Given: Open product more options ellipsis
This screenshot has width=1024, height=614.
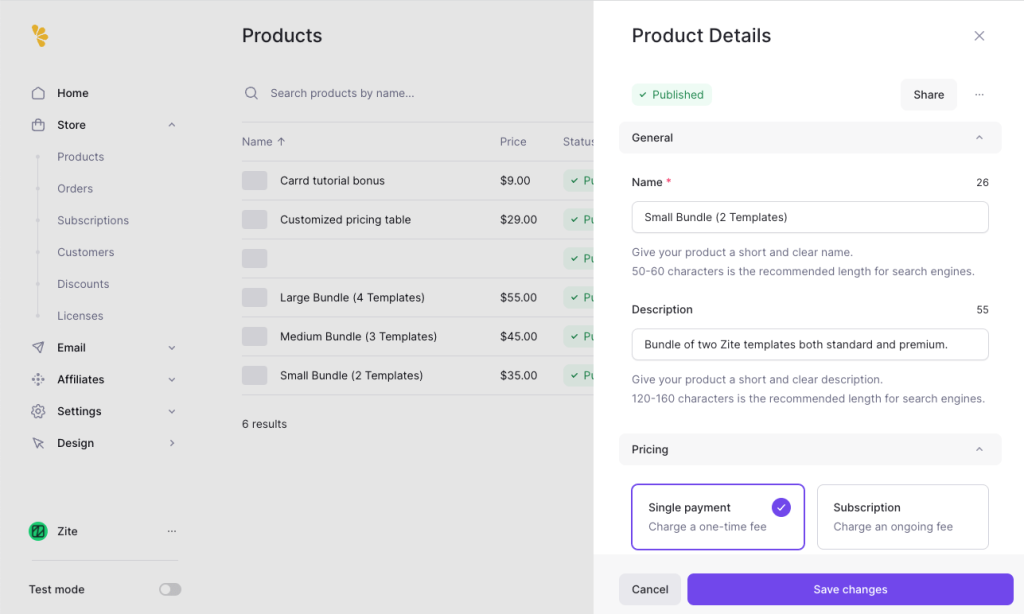Looking at the screenshot, I should [979, 95].
